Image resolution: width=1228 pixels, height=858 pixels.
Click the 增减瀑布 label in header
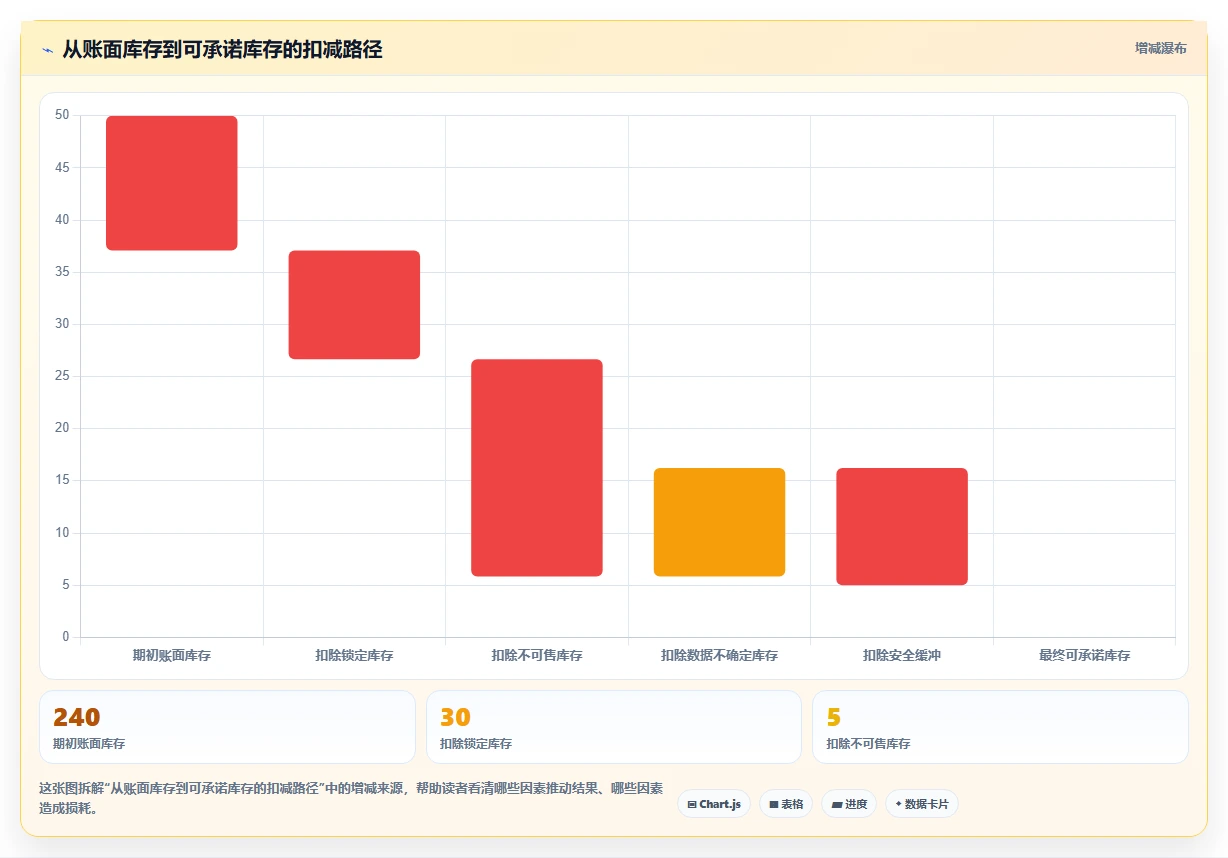coord(1160,48)
